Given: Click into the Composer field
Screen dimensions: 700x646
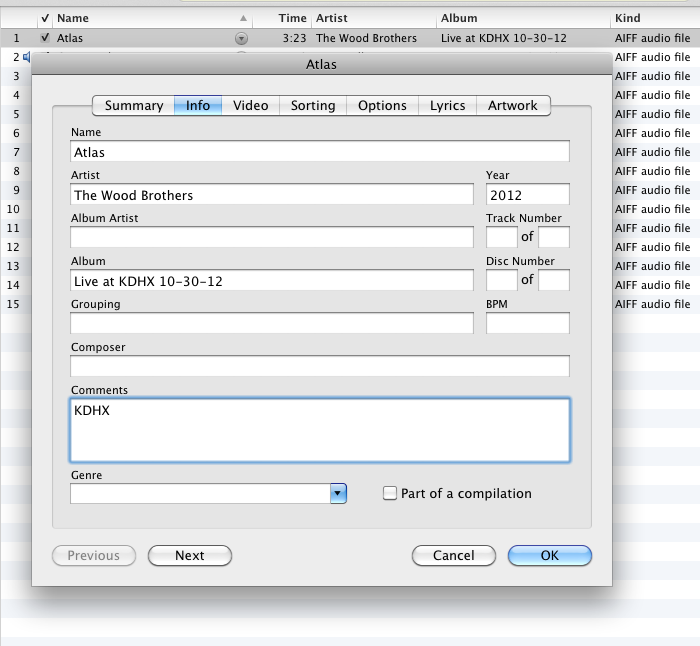Looking at the screenshot, I should pyautogui.click(x=320, y=366).
